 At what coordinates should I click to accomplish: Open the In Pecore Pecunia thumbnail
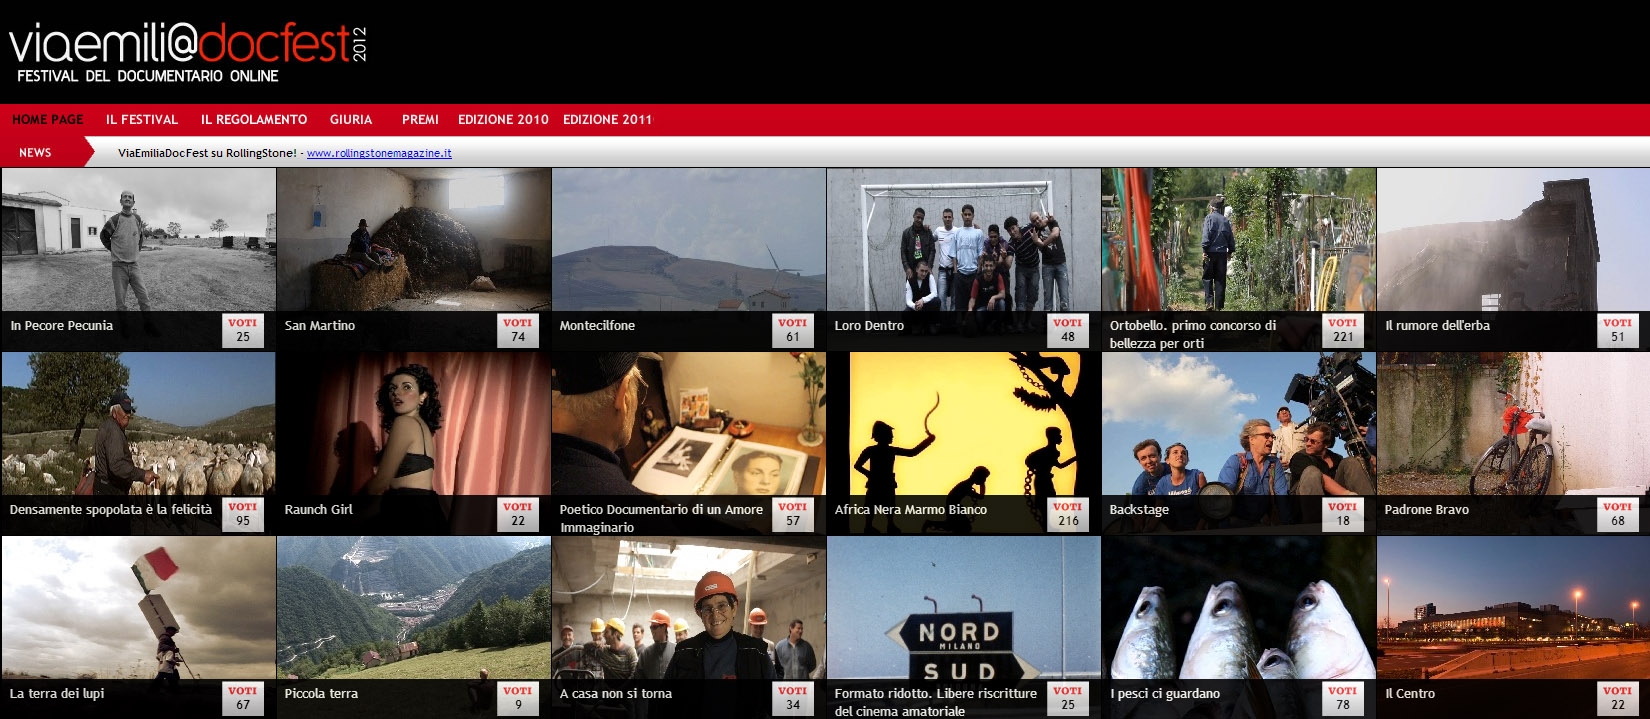(138, 240)
